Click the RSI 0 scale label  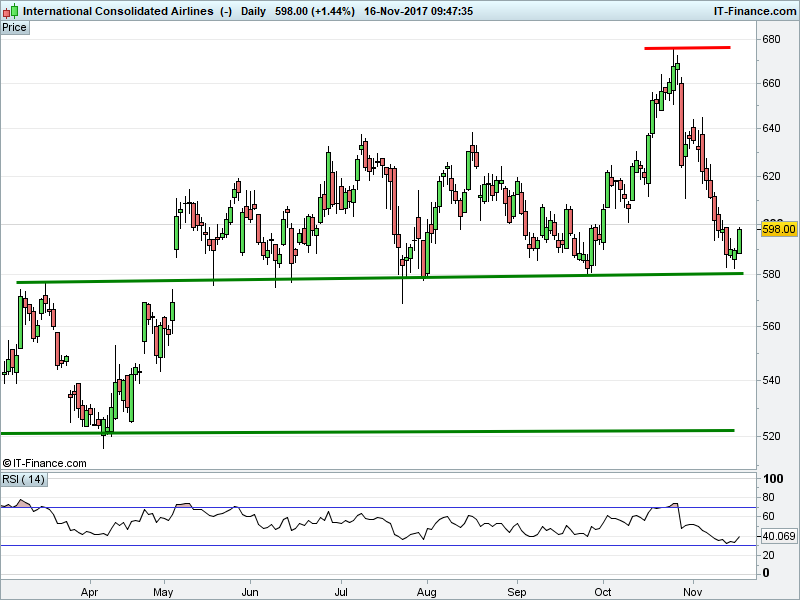[766, 573]
